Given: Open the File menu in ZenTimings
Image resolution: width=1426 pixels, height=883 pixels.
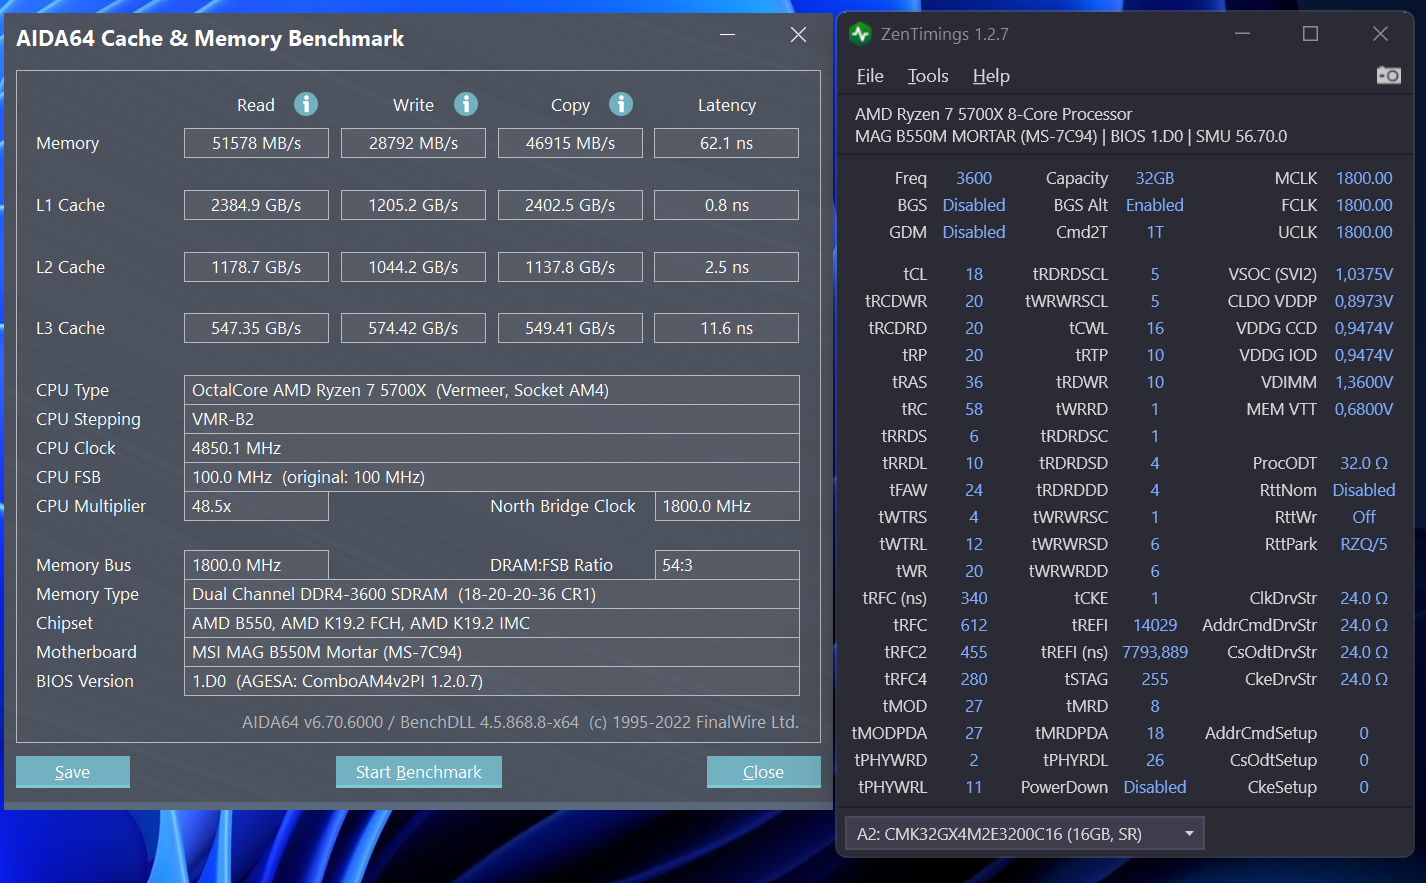Looking at the screenshot, I should click(870, 76).
